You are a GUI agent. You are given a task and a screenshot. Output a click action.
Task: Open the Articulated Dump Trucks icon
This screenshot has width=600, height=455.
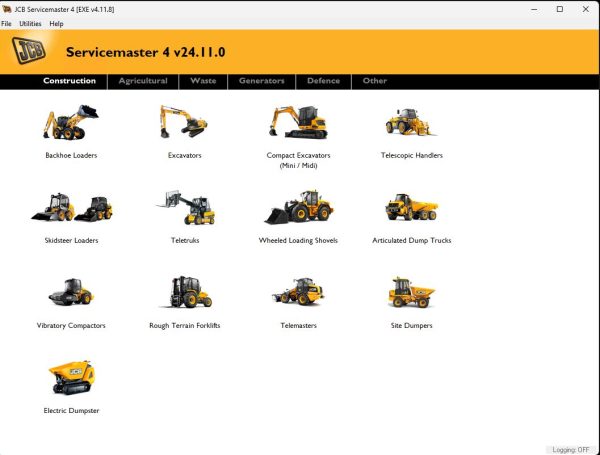[x=411, y=207]
